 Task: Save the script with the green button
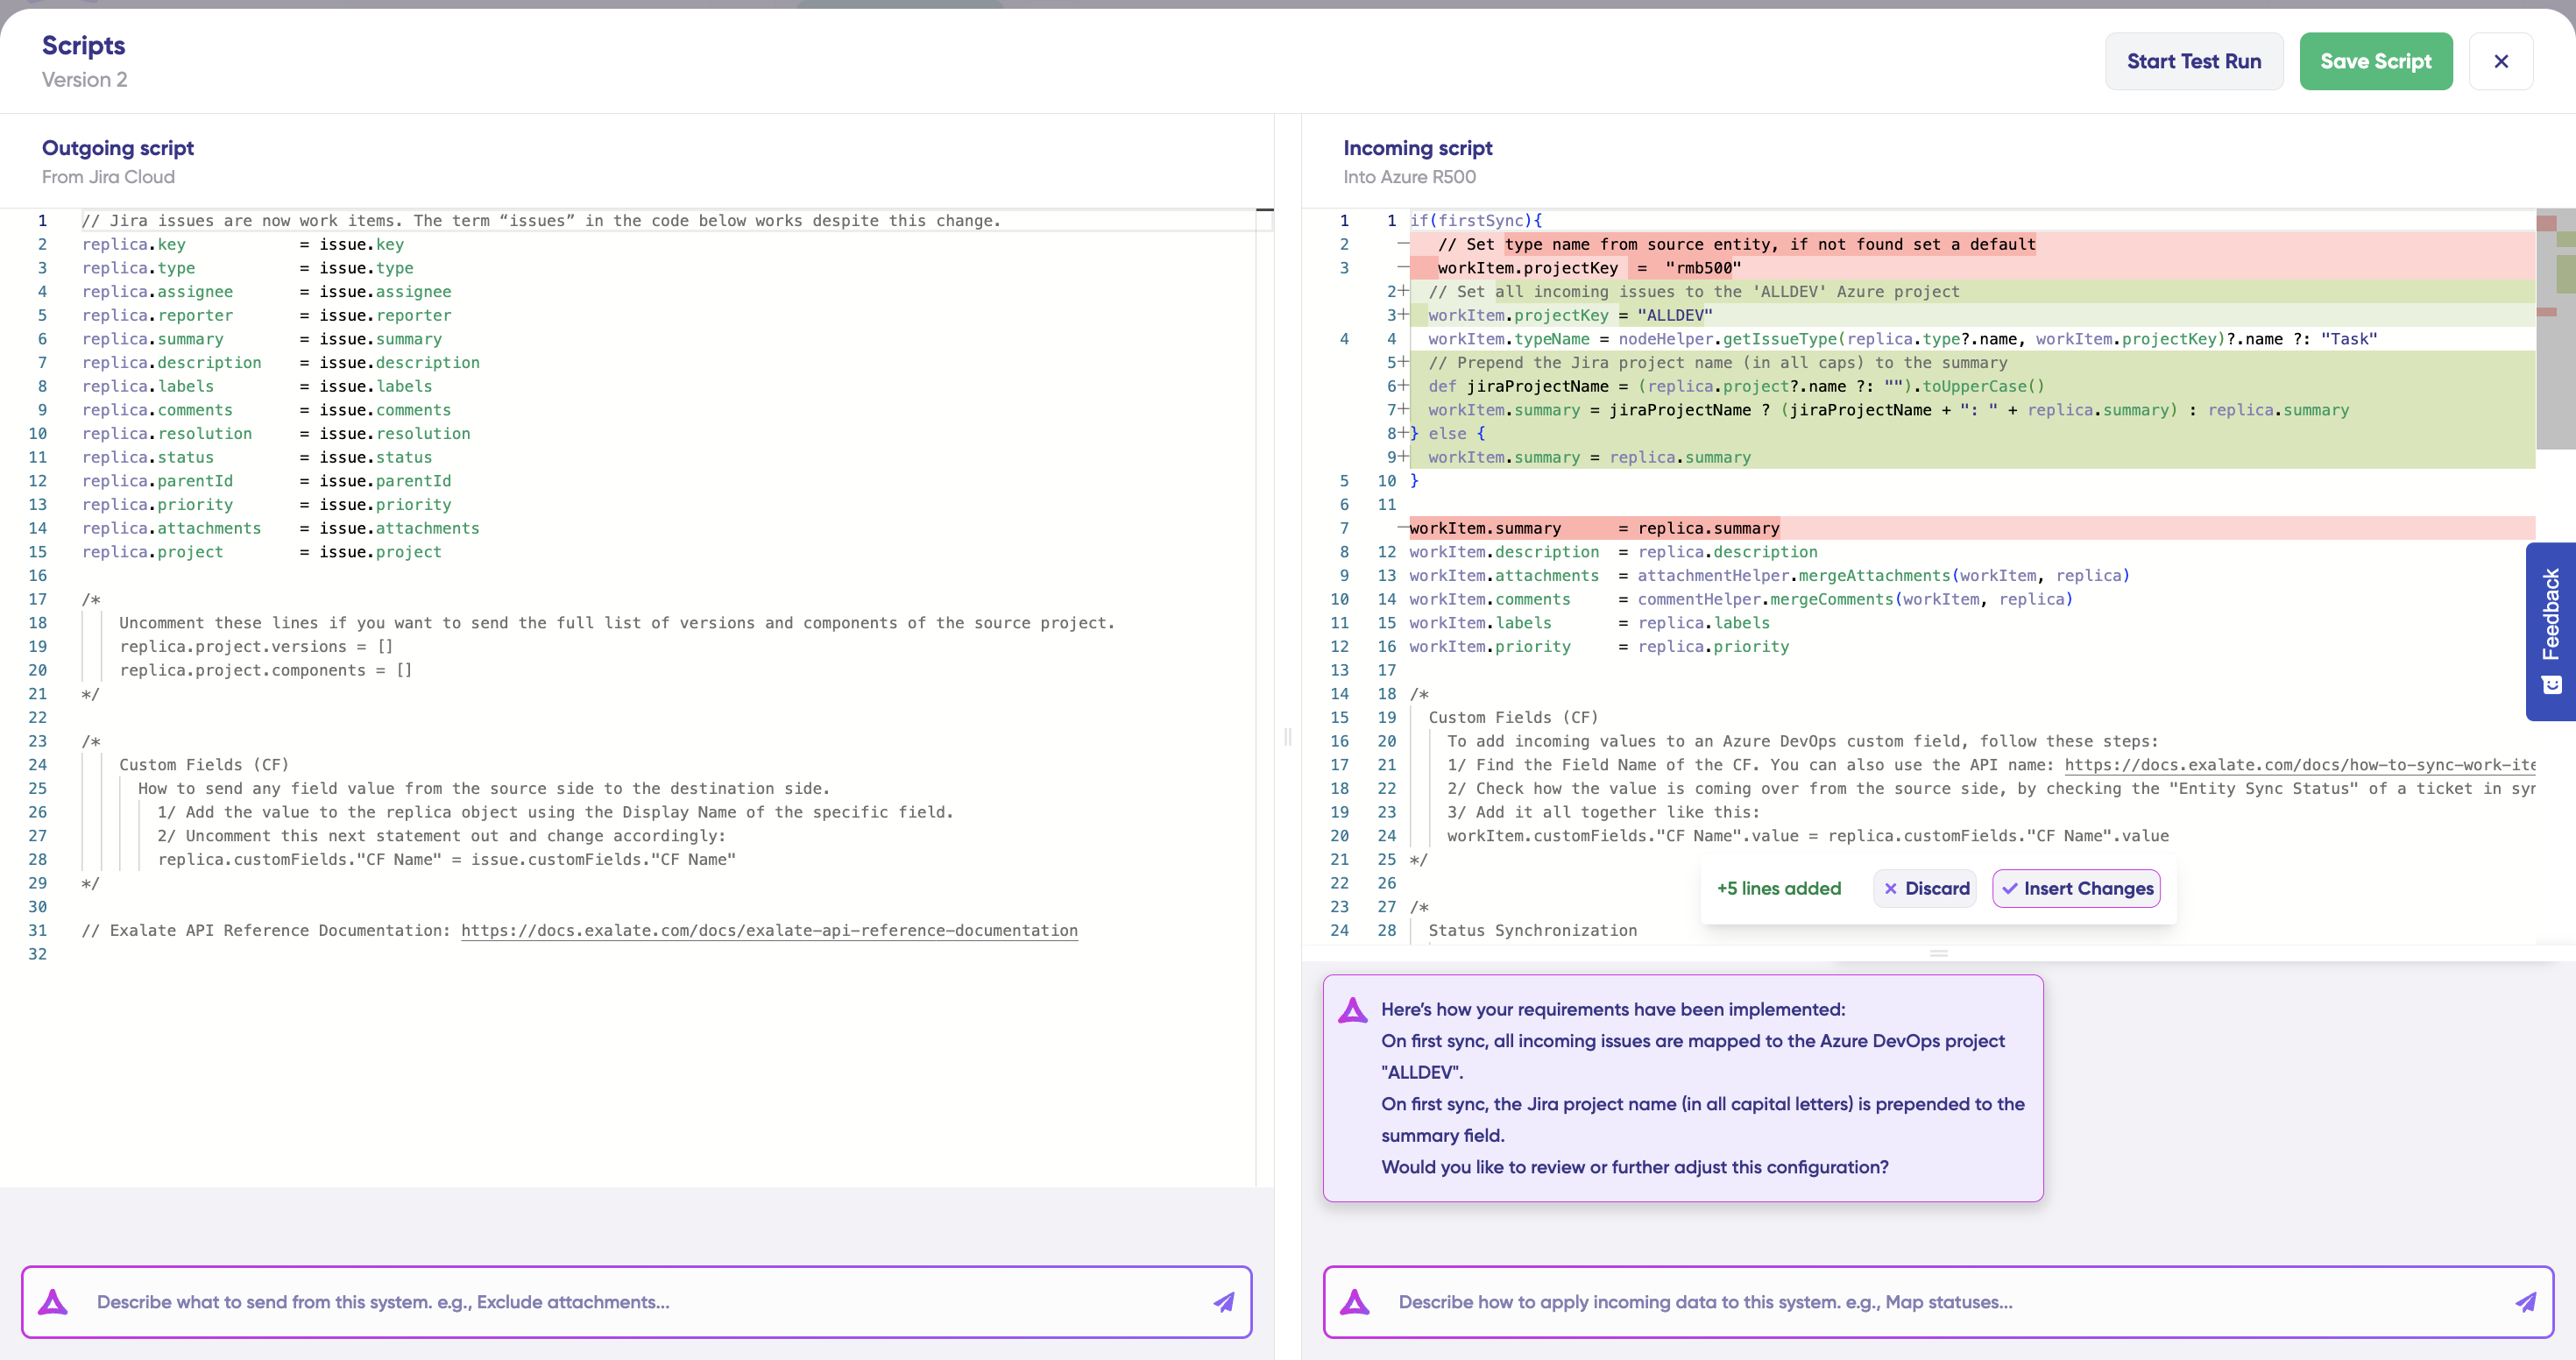[x=2375, y=61]
